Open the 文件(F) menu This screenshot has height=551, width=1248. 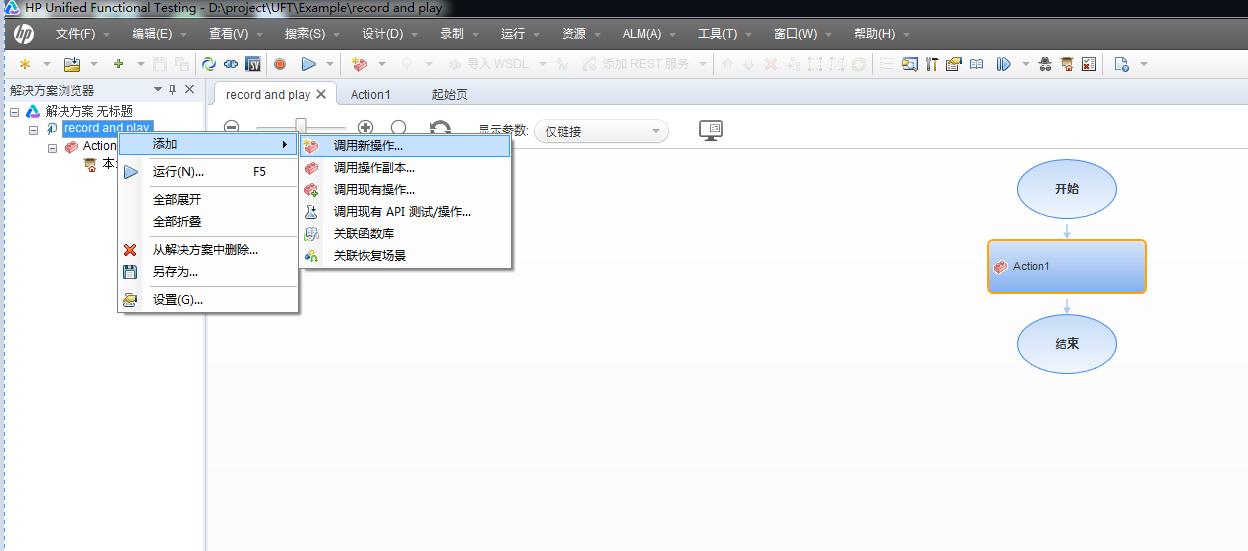tap(75, 34)
